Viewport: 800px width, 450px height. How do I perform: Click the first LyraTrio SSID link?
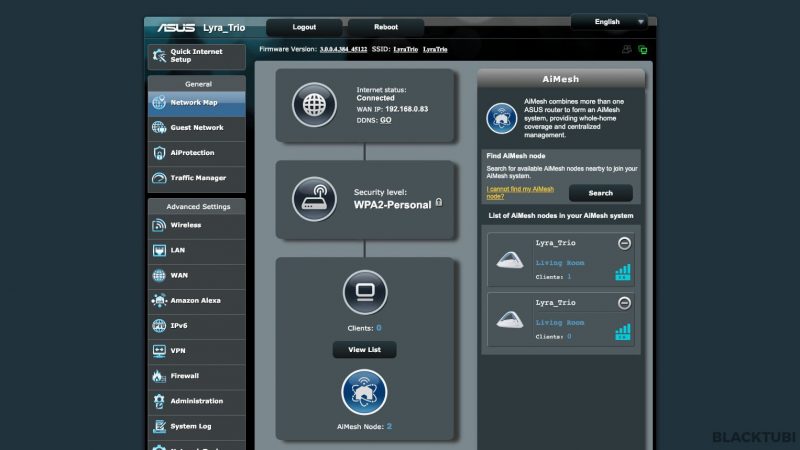(406, 49)
